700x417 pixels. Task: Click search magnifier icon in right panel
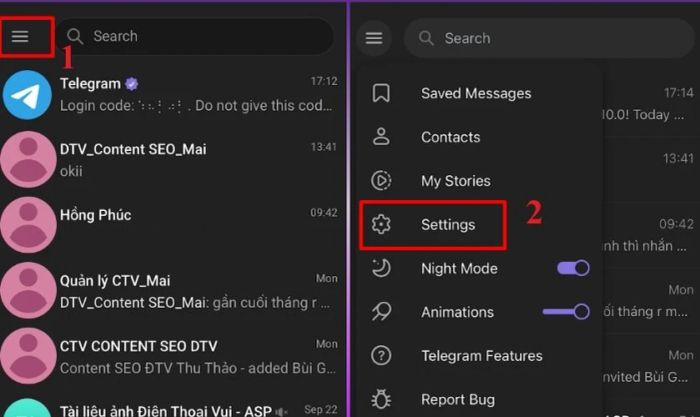click(x=426, y=38)
